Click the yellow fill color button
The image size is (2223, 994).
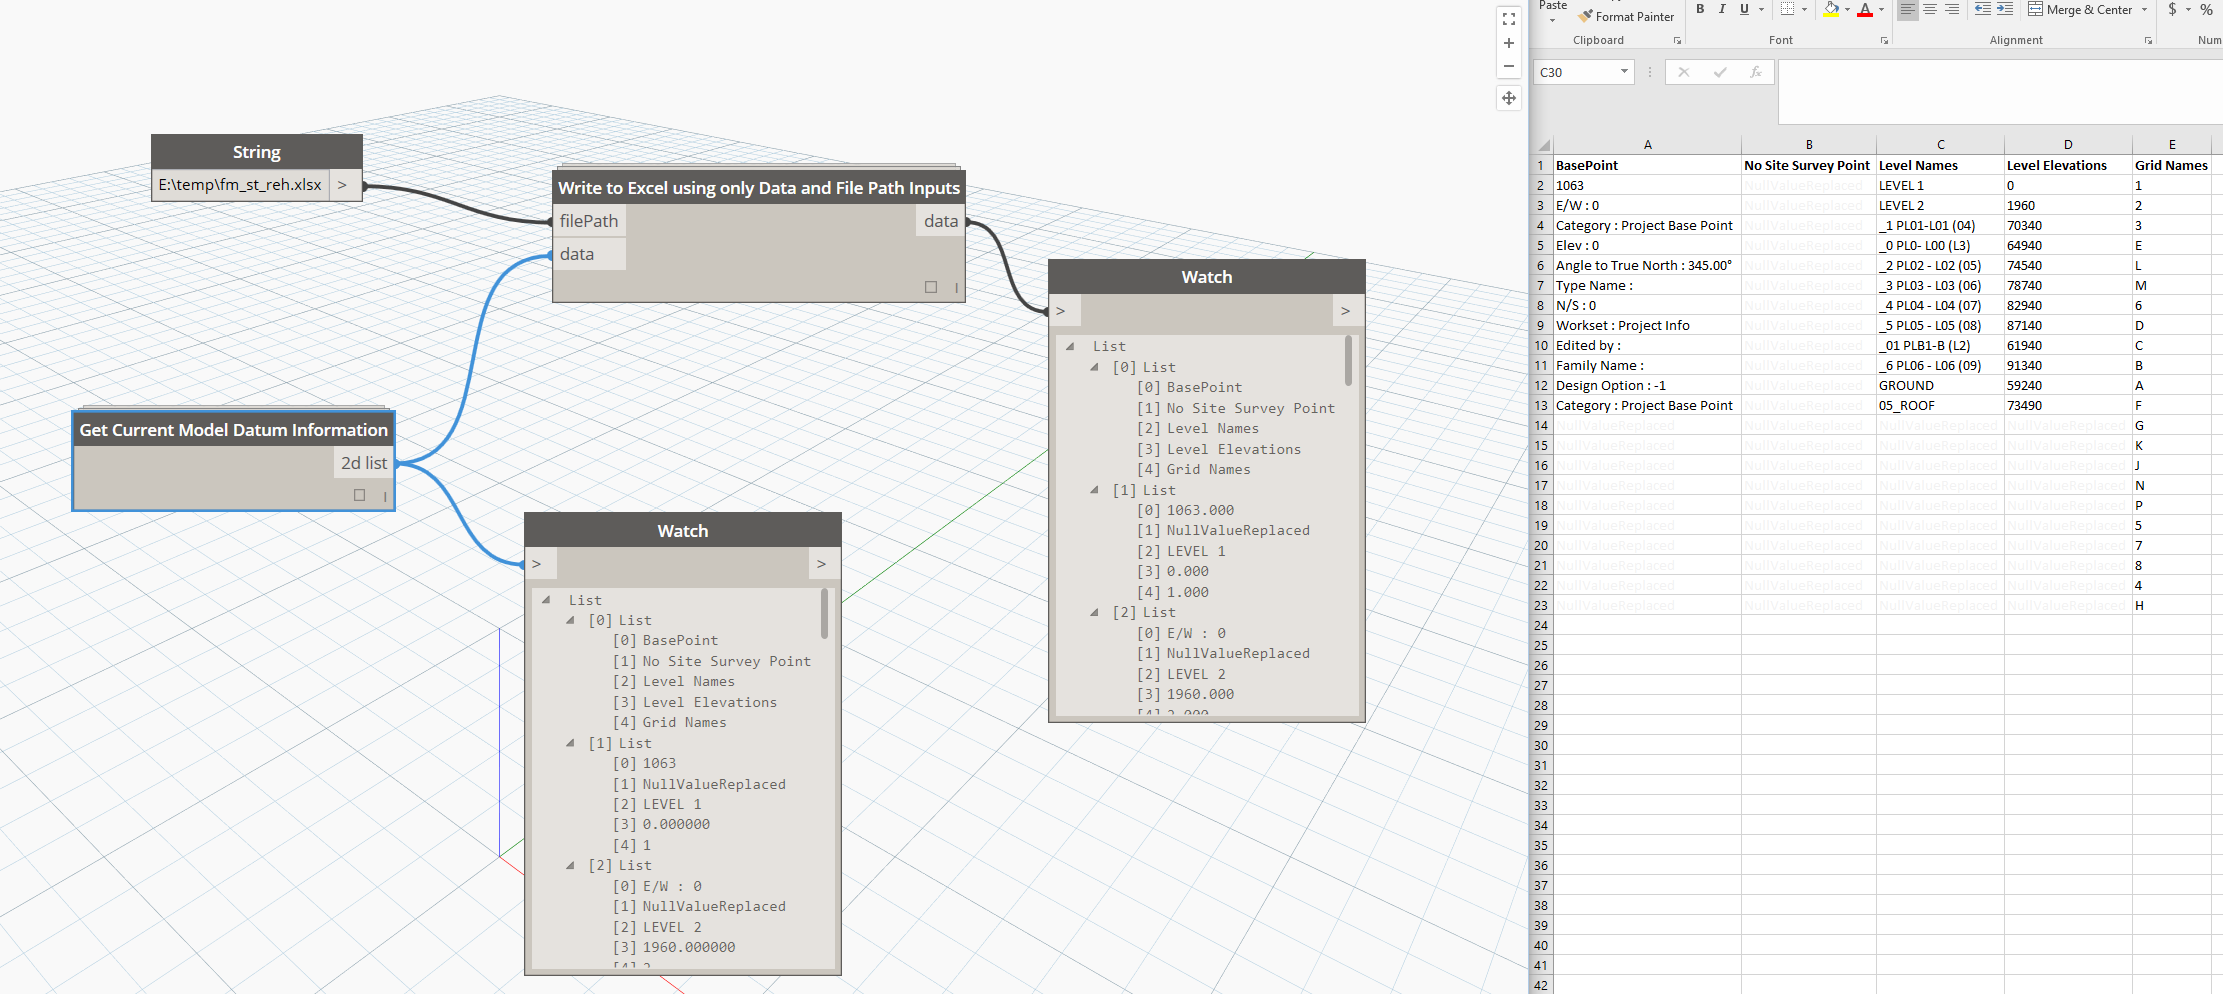(1831, 9)
